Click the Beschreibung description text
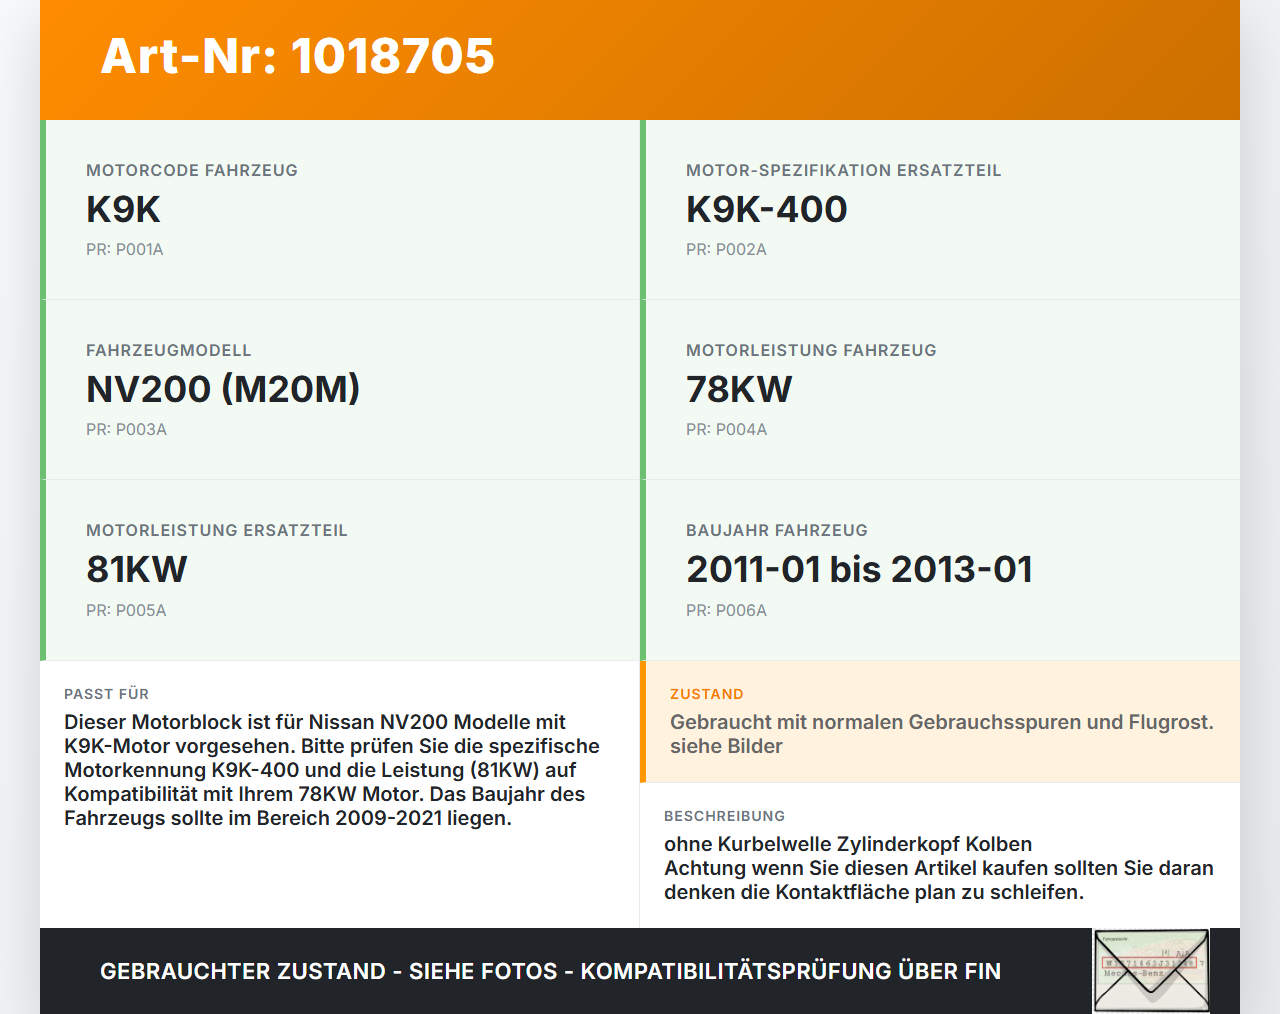 939,868
